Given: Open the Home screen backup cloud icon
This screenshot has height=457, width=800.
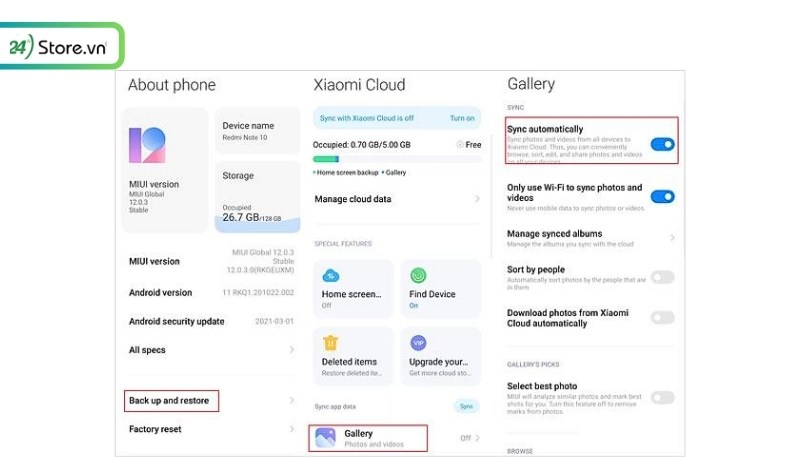Looking at the screenshot, I should tap(331, 276).
